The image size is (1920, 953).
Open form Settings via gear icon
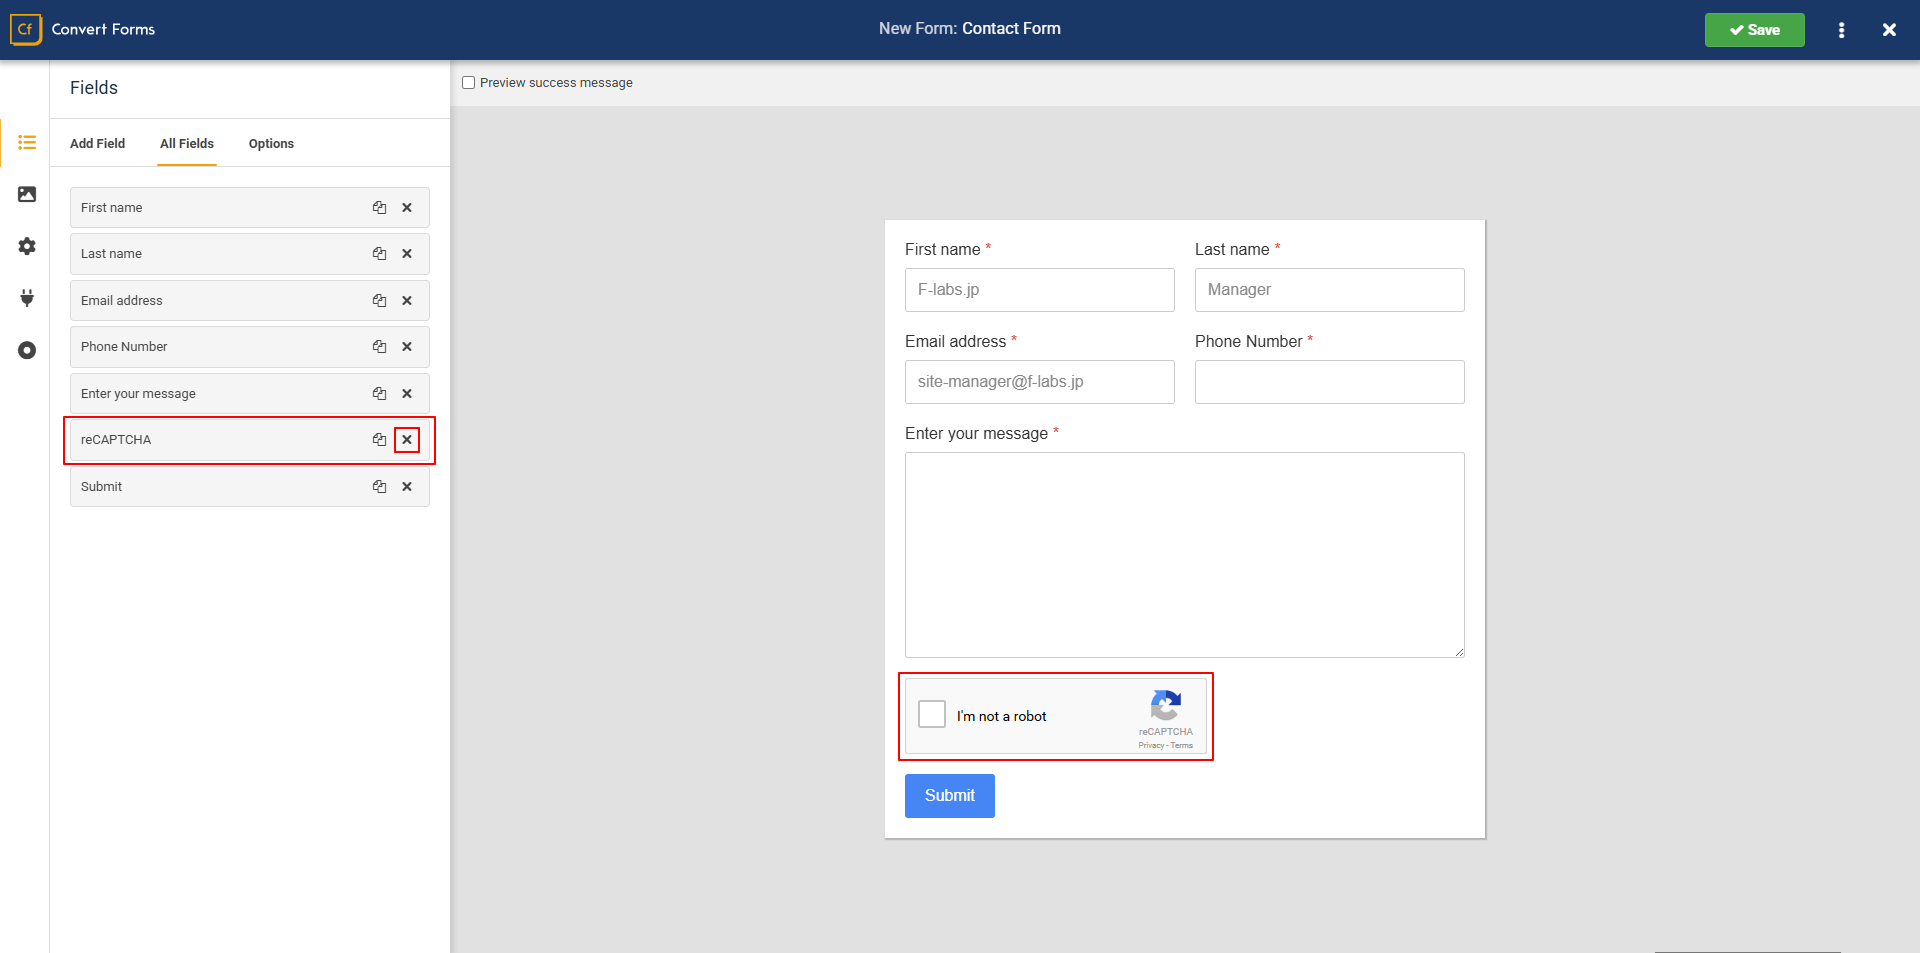point(27,246)
